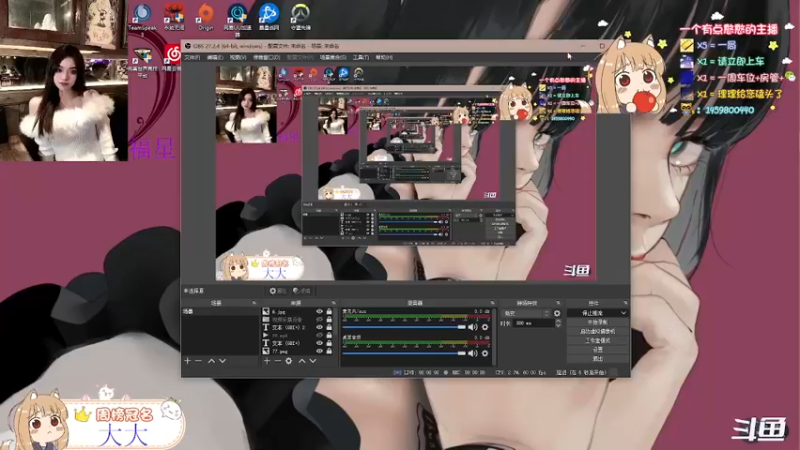Image resolution: width=800 pixels, height=450 pixels.
Task: Click the 退出 exit button
Action: (x=597, y=359)
